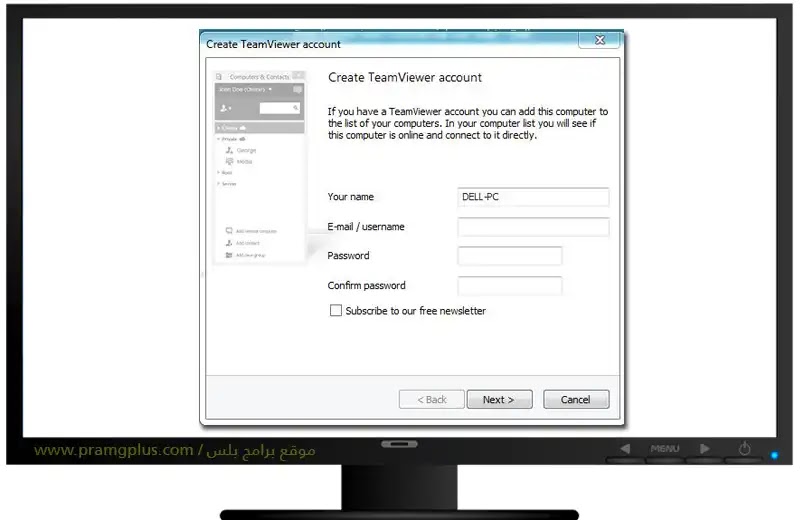Viewport: 800px width, 520px height.
Task: Enable Subscribe to our free newsletter checkbox
Action: coord(336,310)
